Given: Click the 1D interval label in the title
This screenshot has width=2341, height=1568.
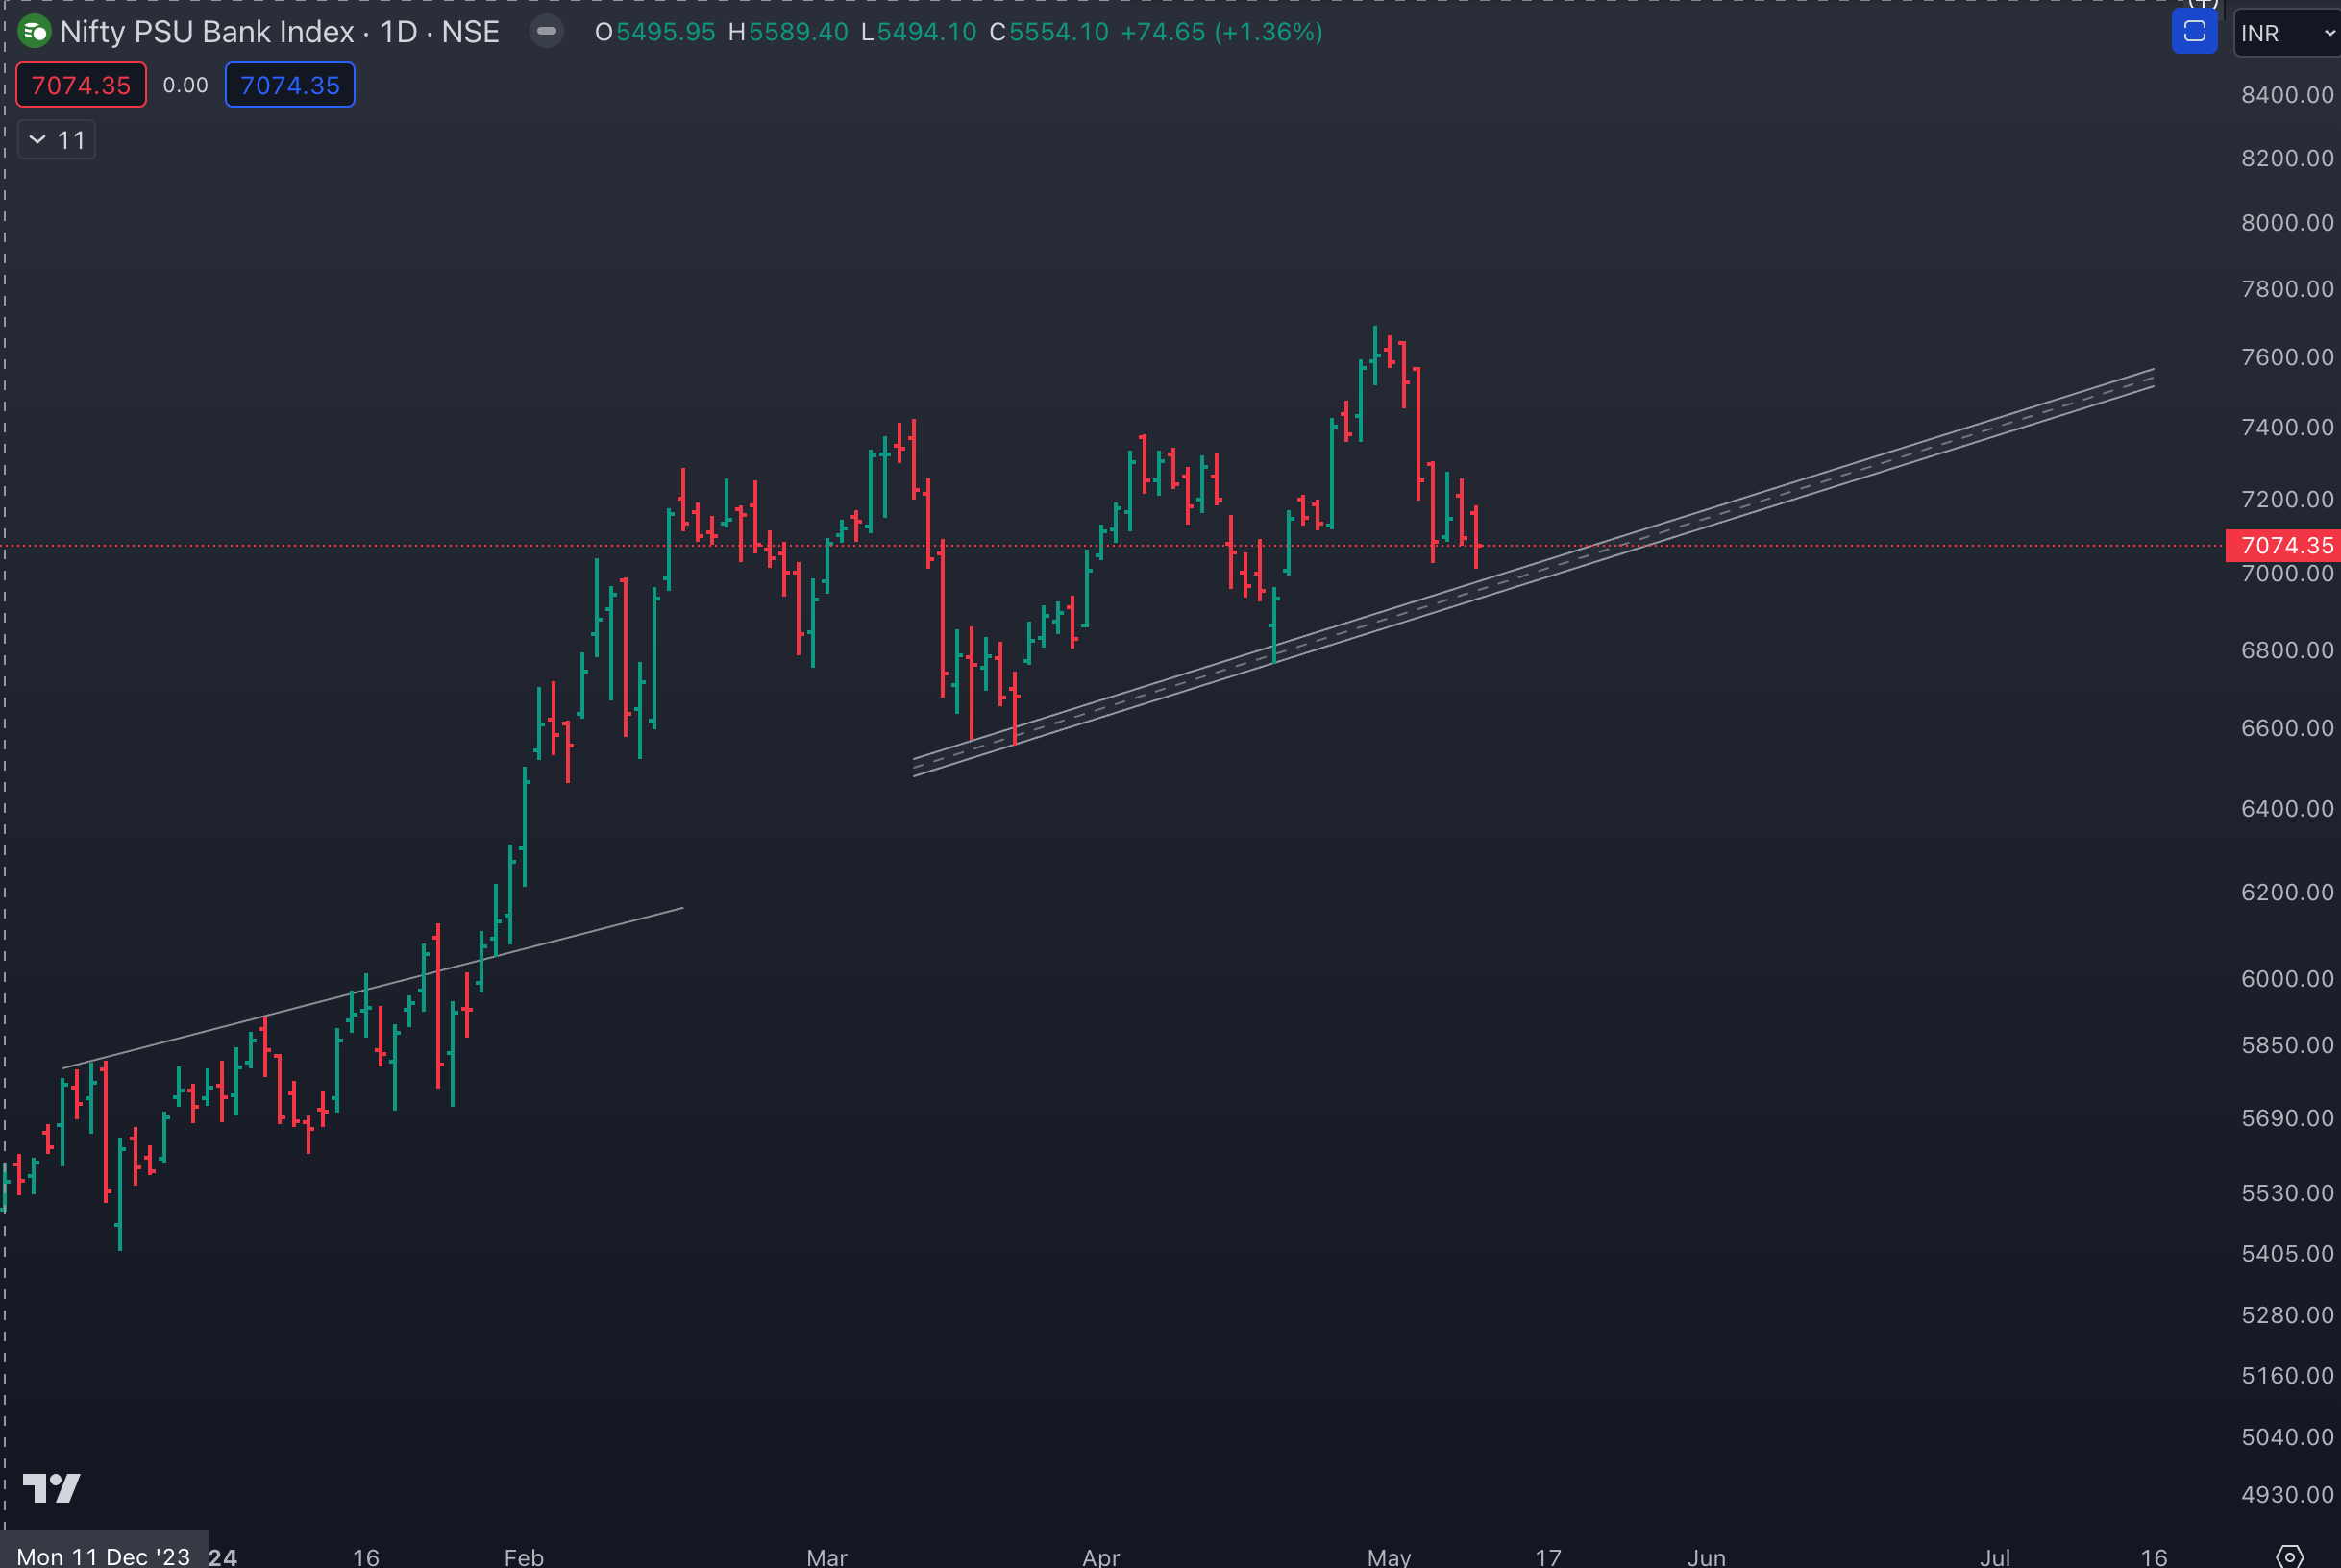Looking at the screenshot, I should (x=398, y=32).
